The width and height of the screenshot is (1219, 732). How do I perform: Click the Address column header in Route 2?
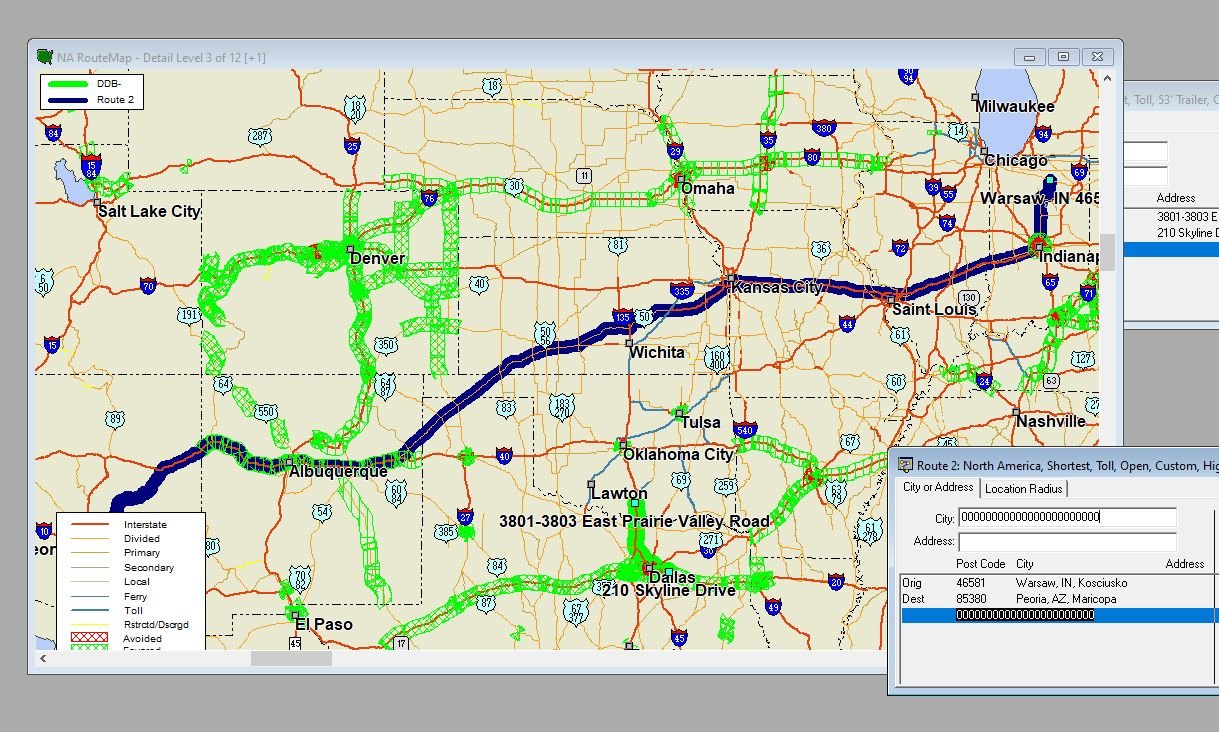click(1184, 564)
